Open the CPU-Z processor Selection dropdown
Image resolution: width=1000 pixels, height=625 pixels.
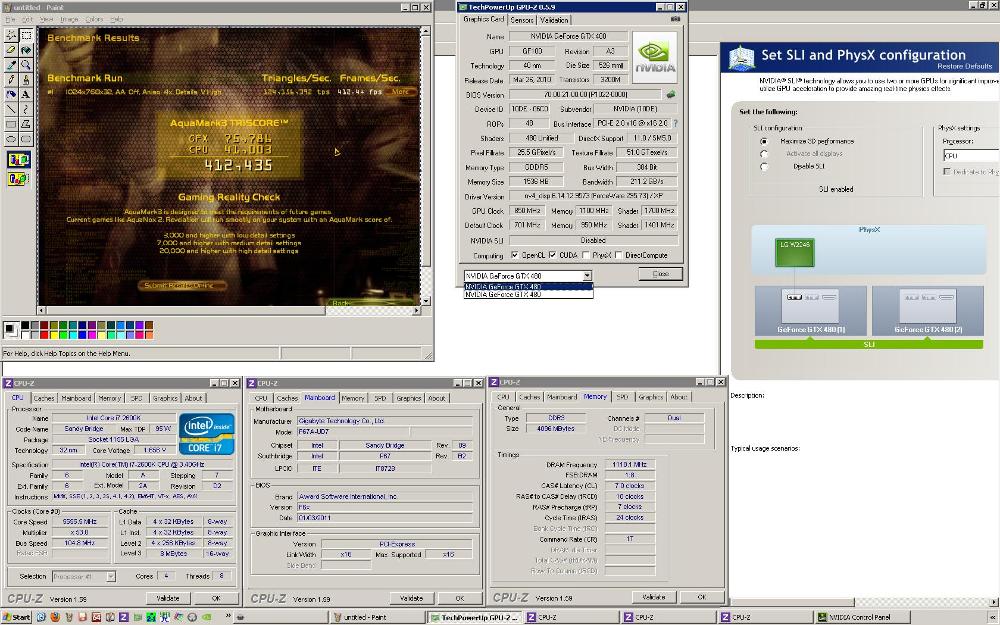tap(110, 577)
